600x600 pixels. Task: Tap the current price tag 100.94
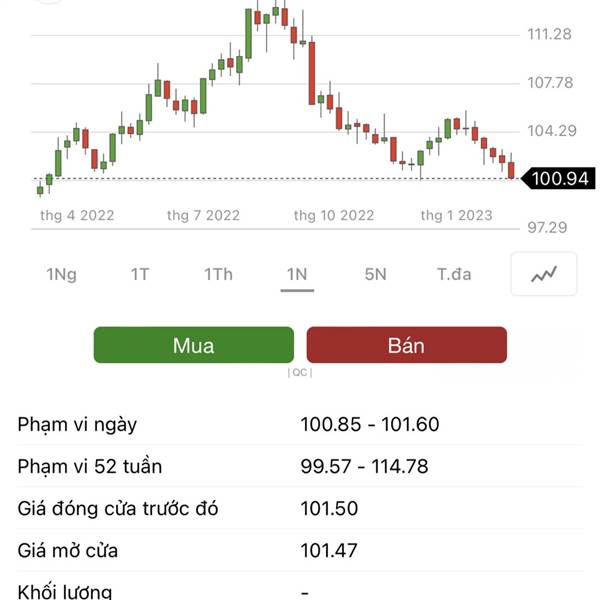tap(558, 178)
